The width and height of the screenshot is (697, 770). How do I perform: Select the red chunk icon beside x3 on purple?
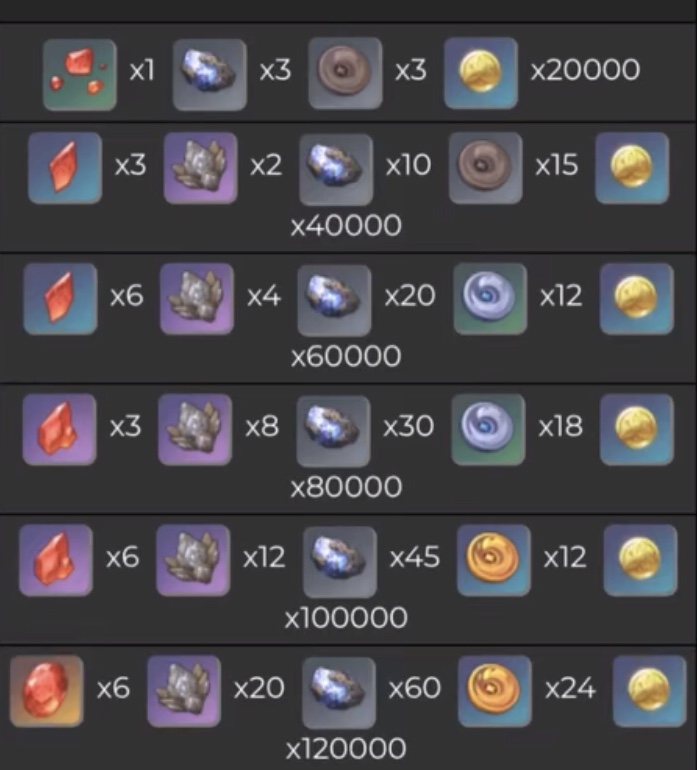[x=59, y=429]
